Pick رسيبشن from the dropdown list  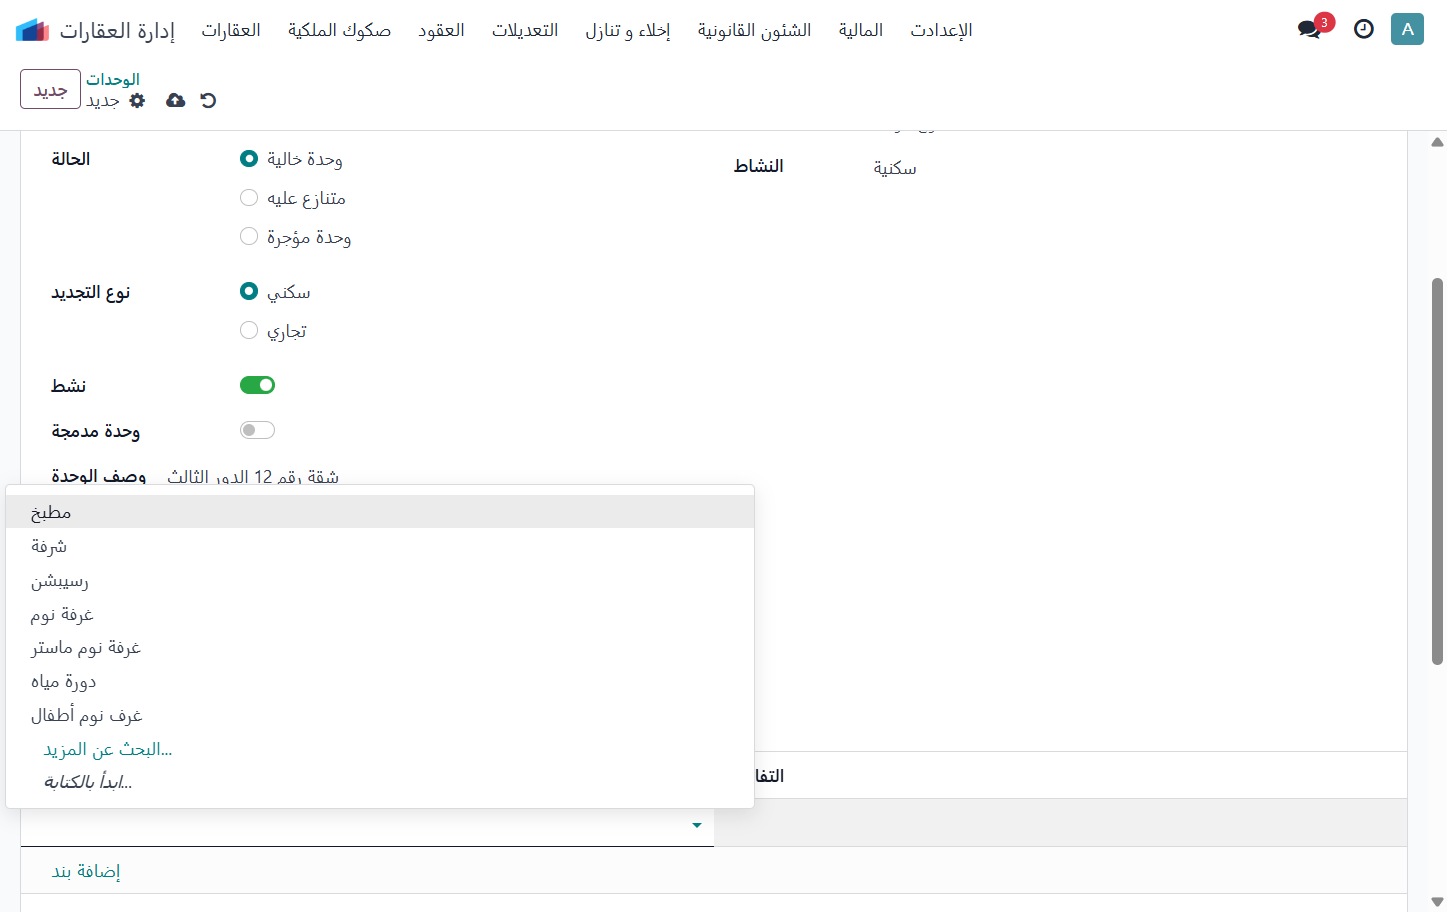pos(380,580)
